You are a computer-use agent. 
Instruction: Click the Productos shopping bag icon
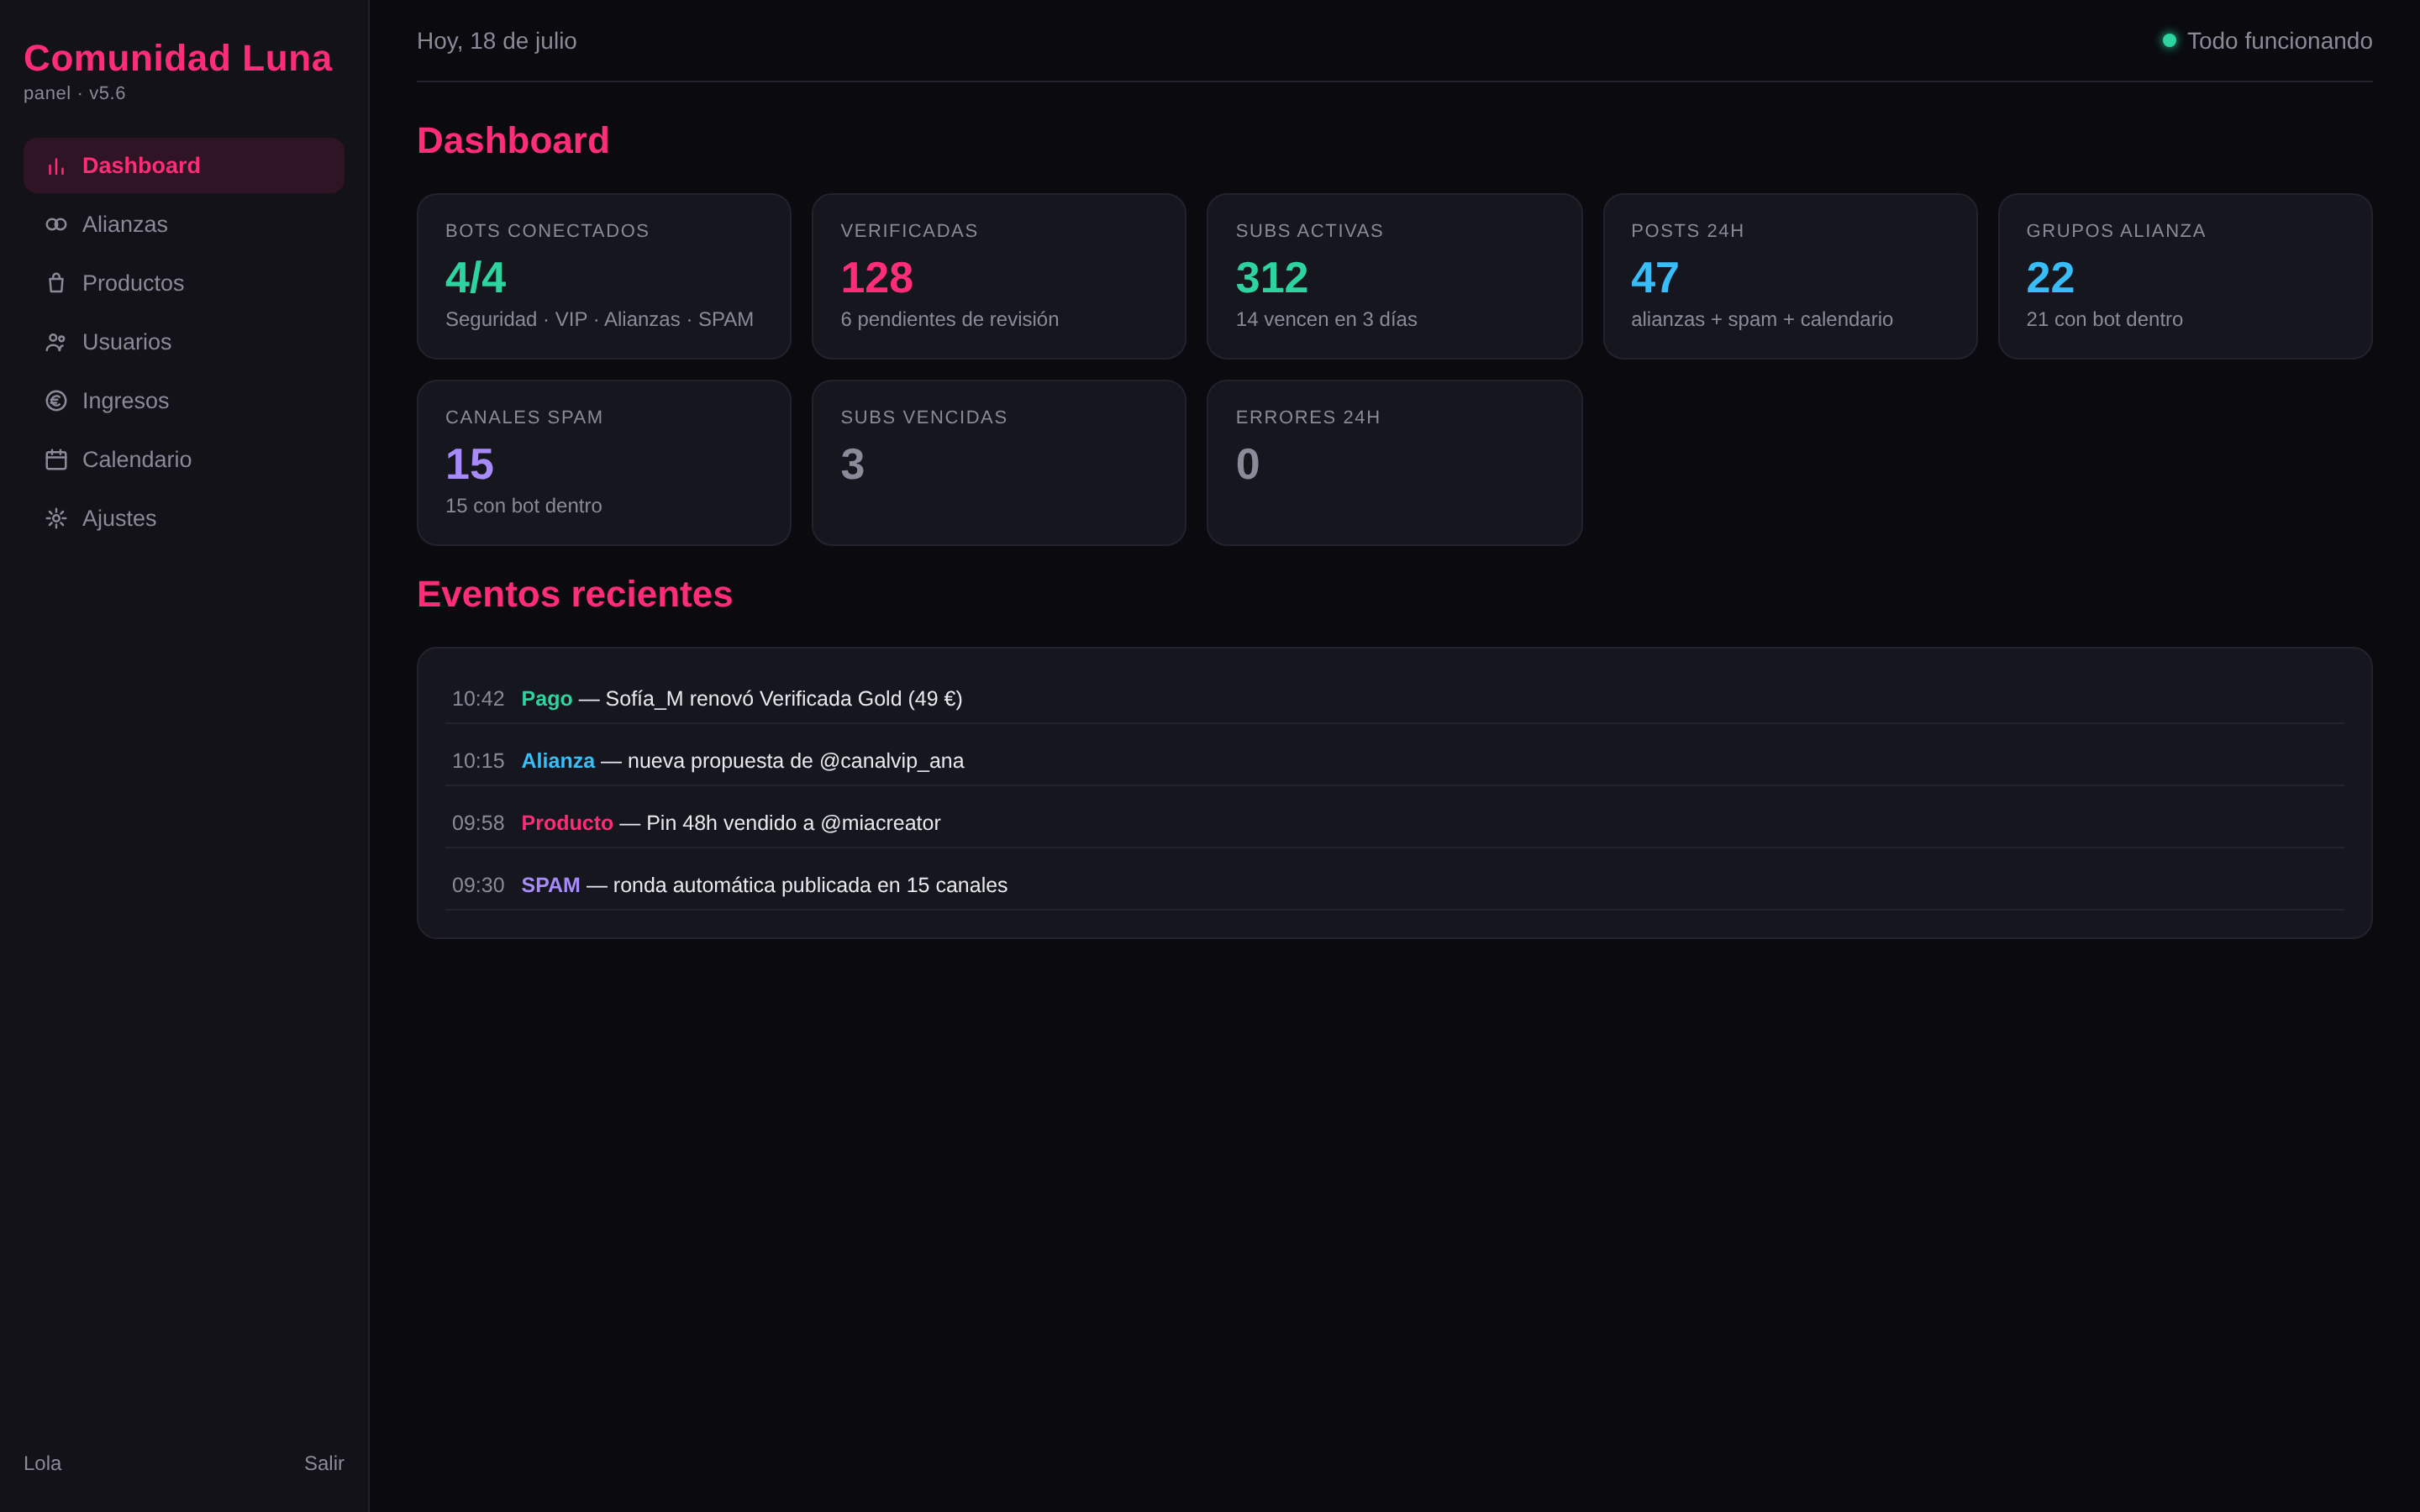click(56, 283)
